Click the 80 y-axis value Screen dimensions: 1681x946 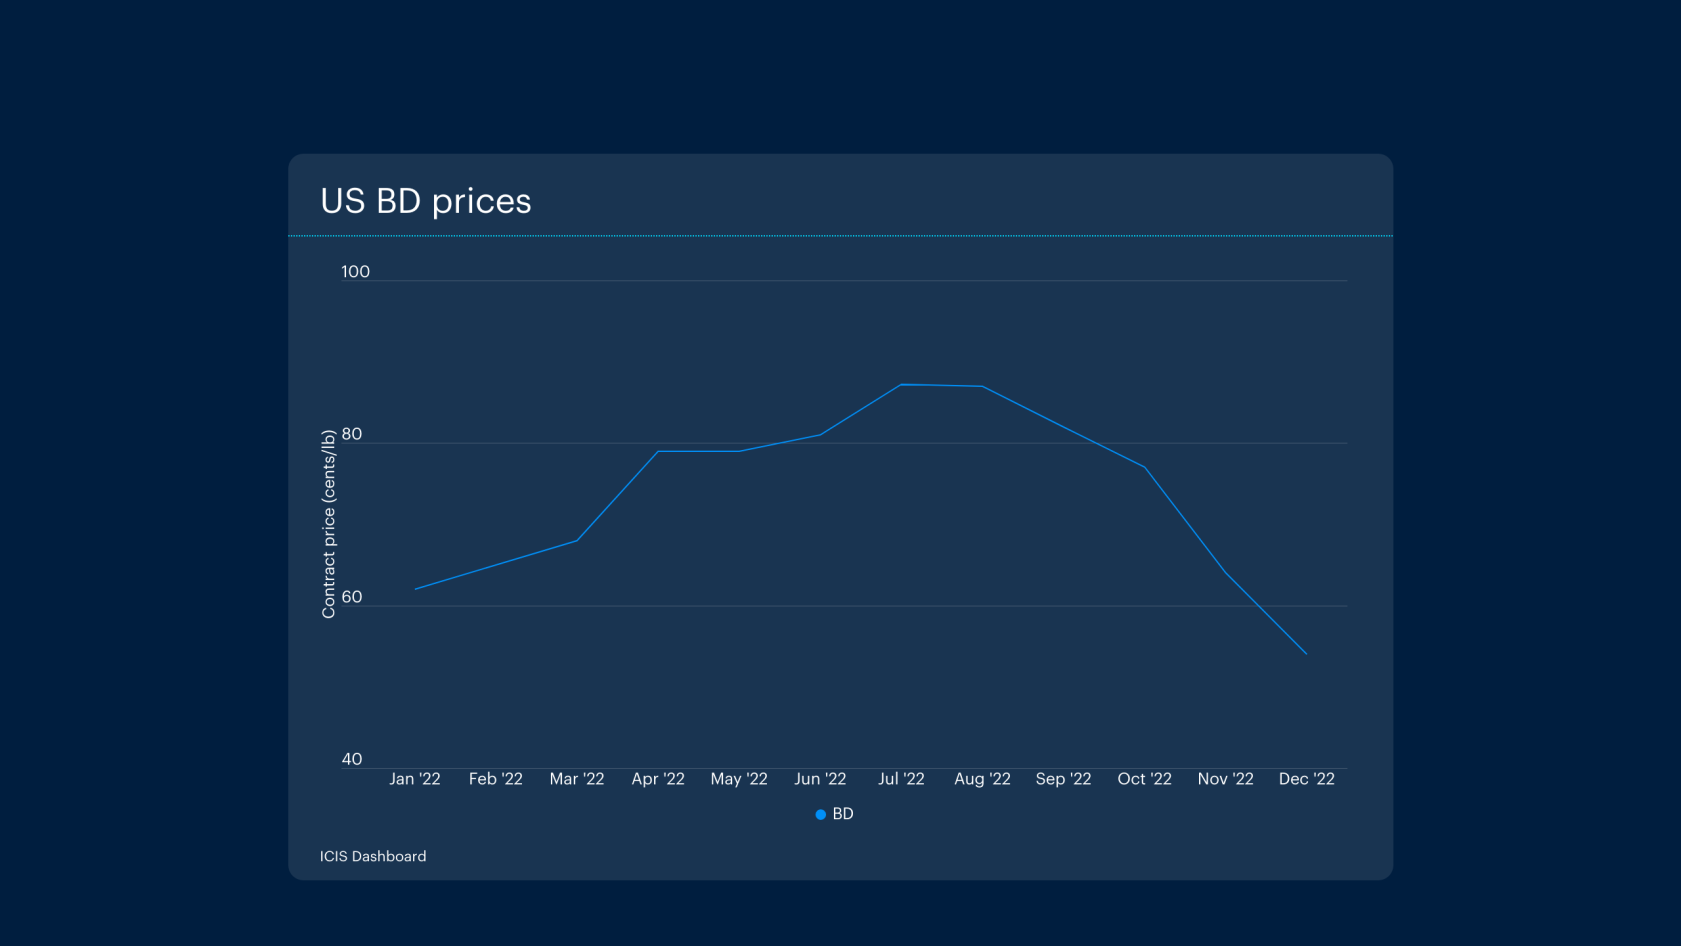pos(352,434)
